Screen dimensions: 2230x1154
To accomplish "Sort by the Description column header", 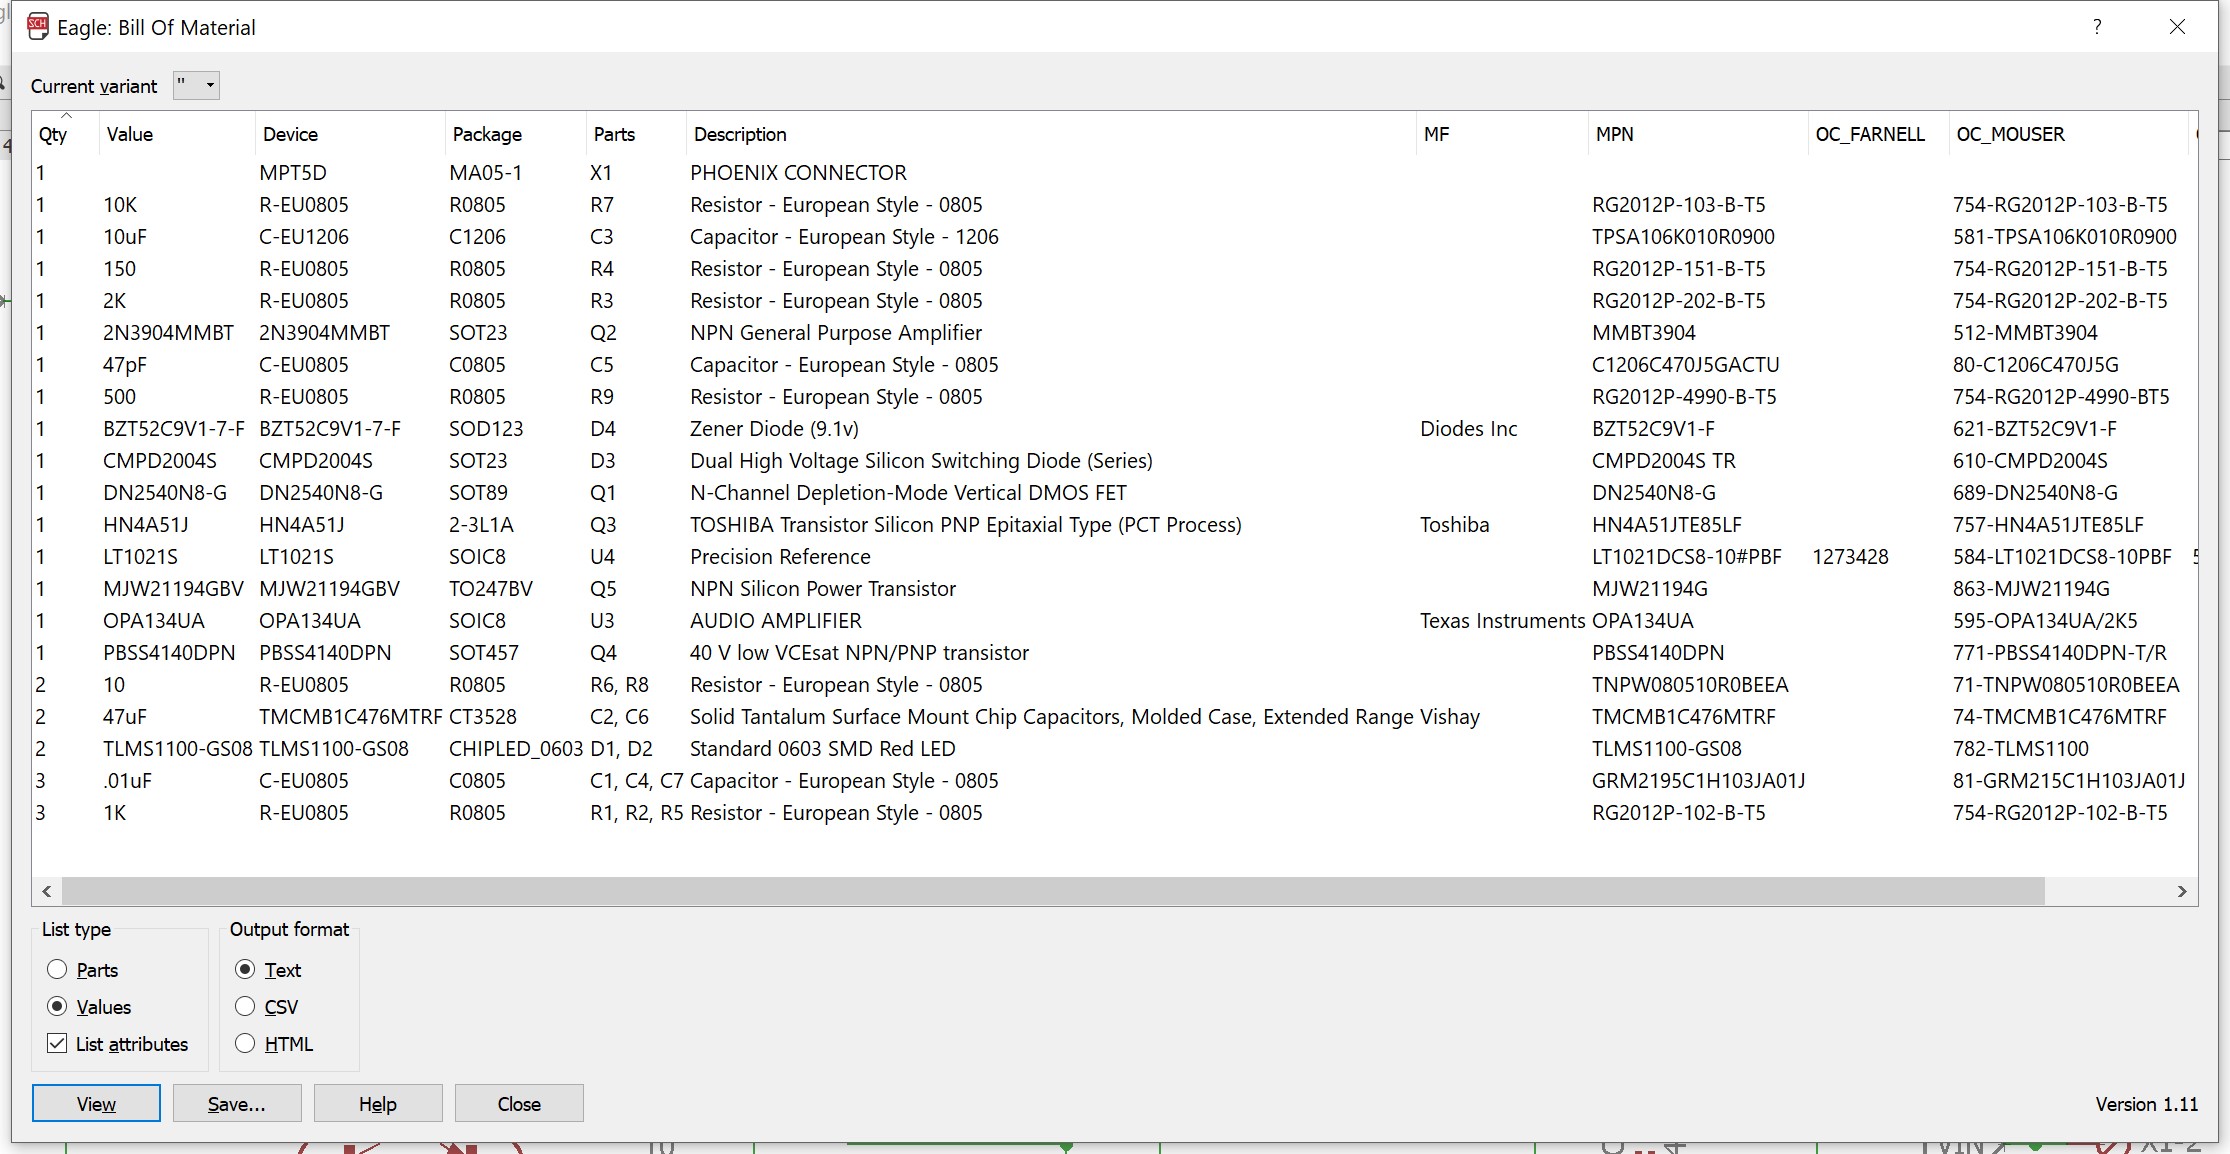I will pos(740,134).
